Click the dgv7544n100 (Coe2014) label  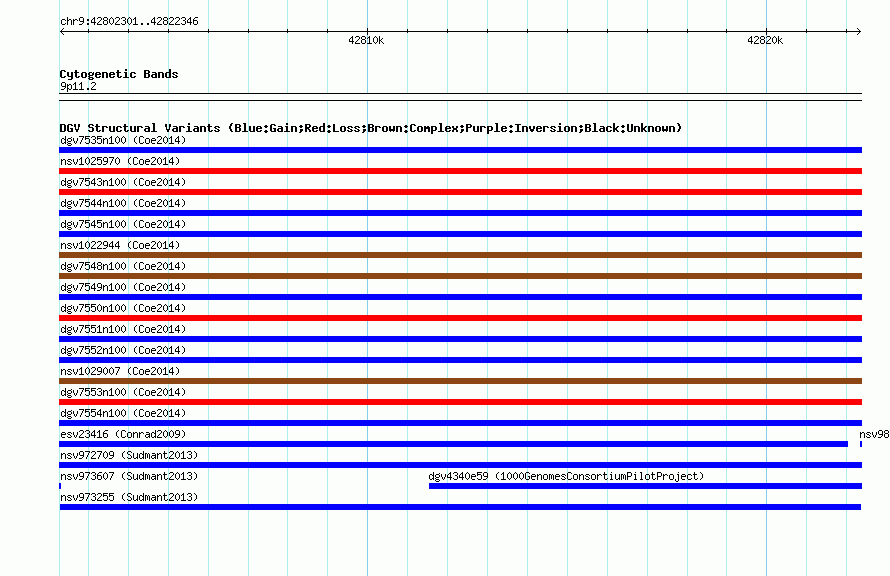click(x=123, y=203)
